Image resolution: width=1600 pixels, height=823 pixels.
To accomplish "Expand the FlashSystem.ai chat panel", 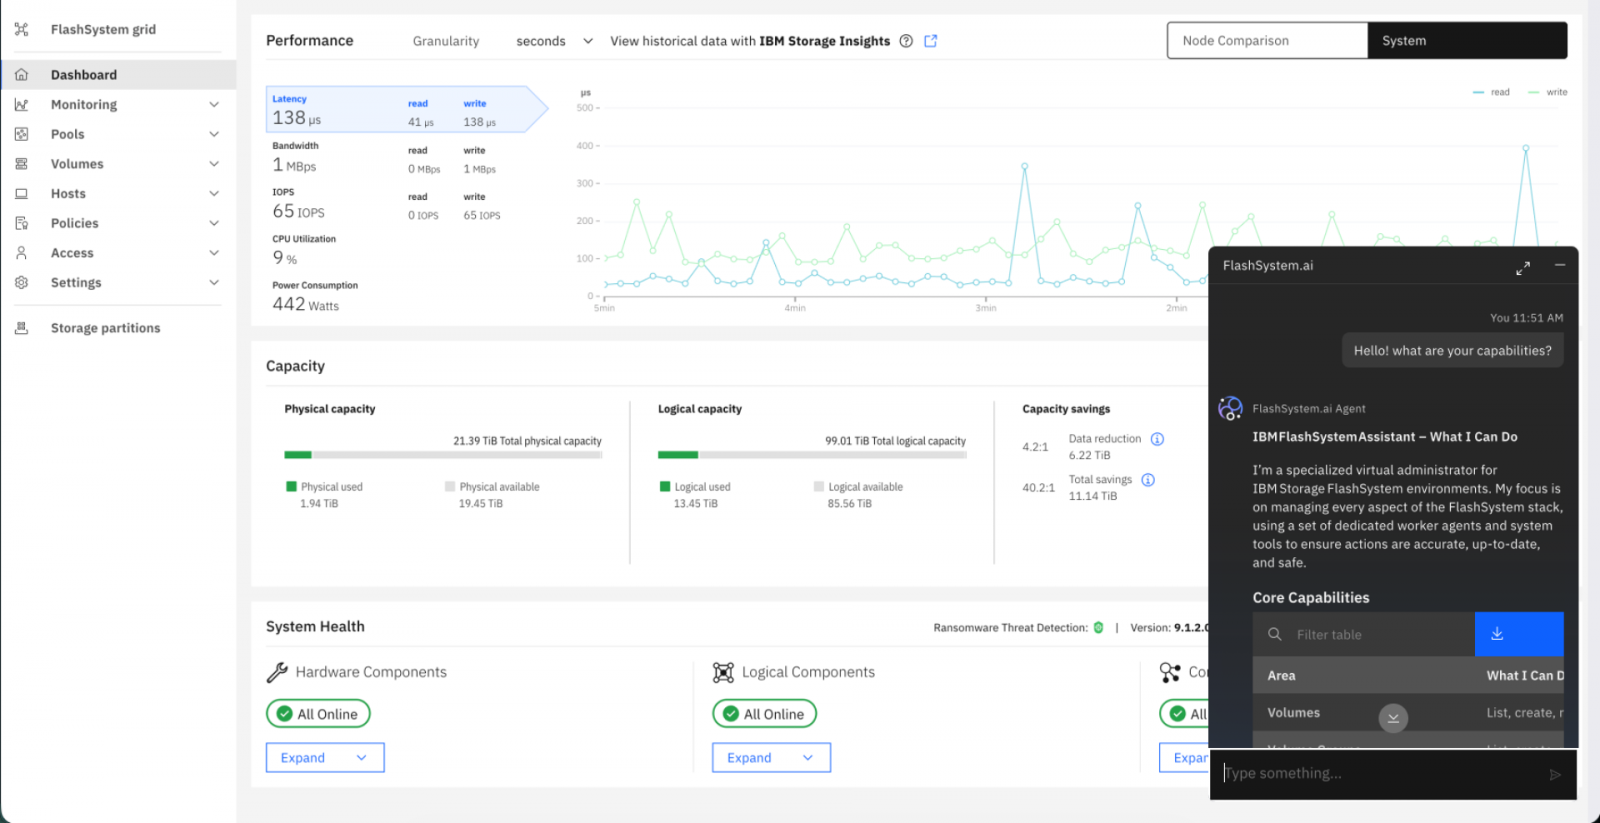I will point(1522,268).
